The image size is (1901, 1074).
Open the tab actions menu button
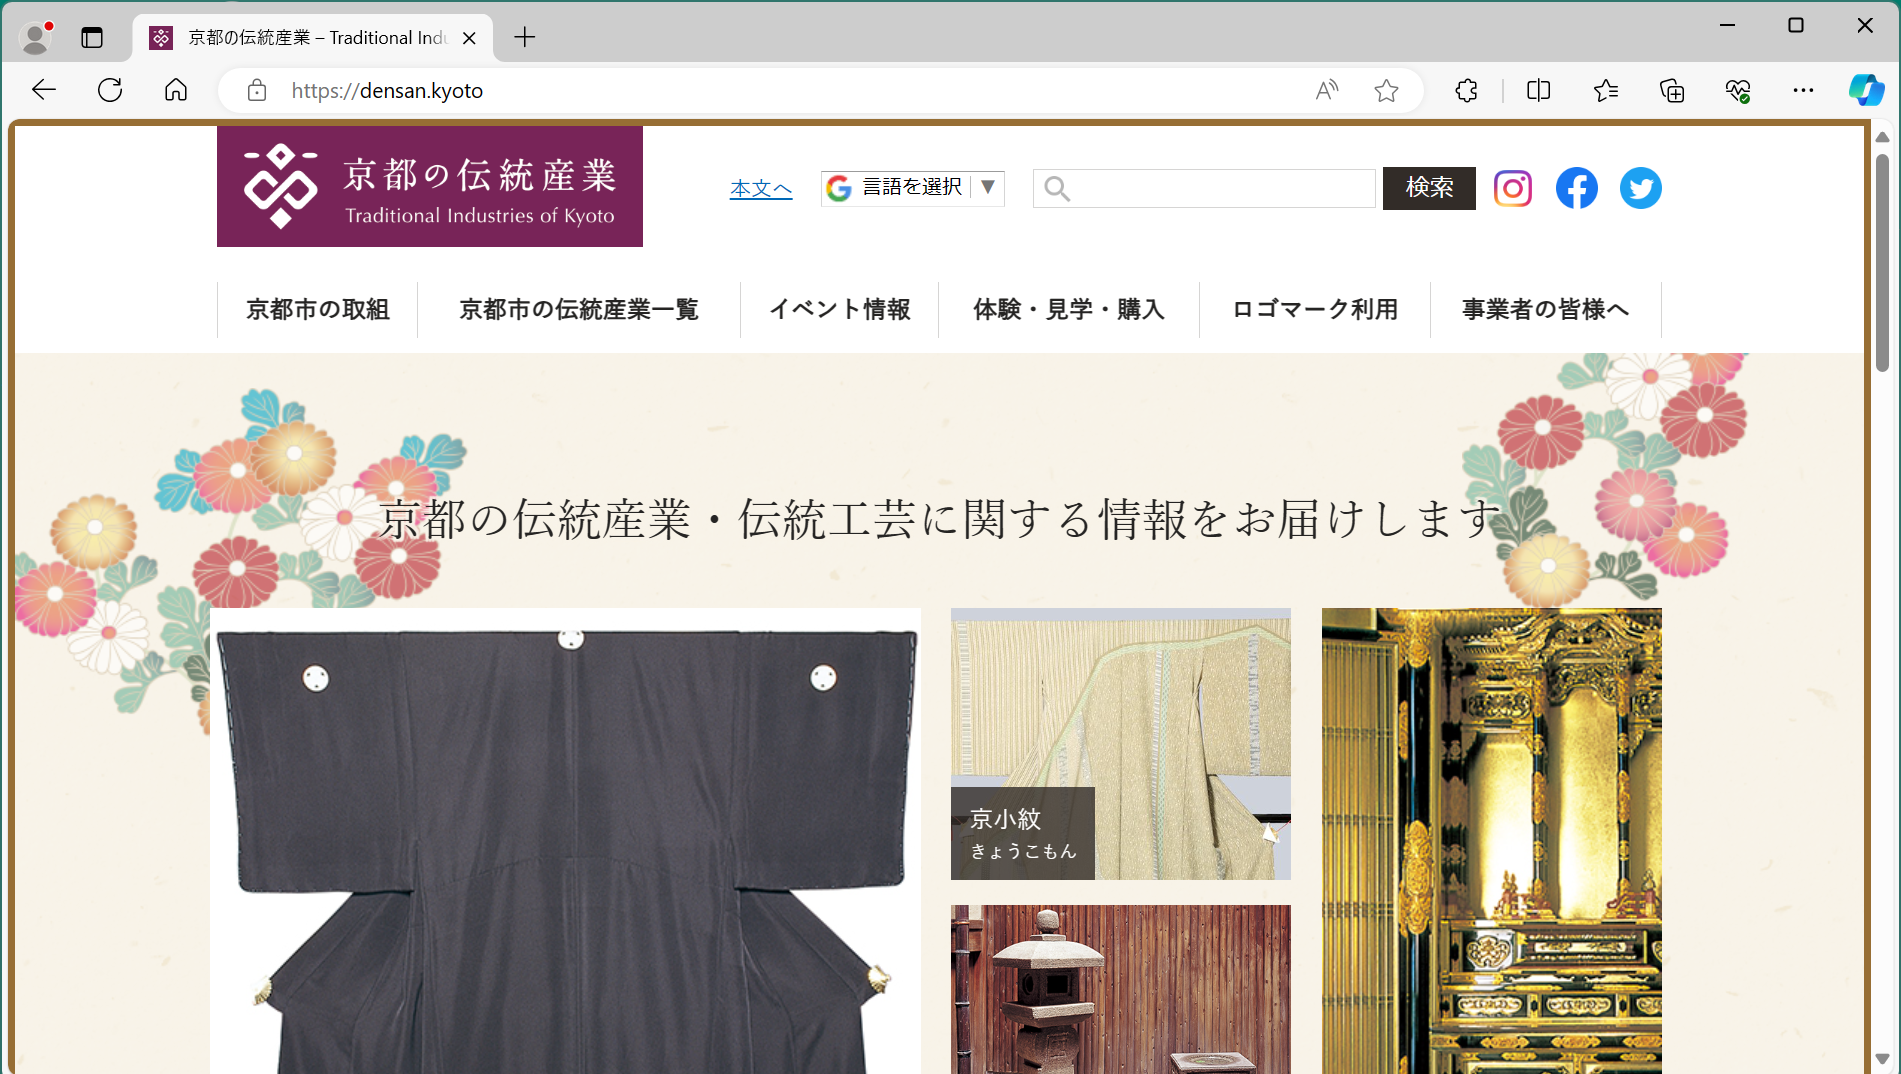tap(92, 38)
